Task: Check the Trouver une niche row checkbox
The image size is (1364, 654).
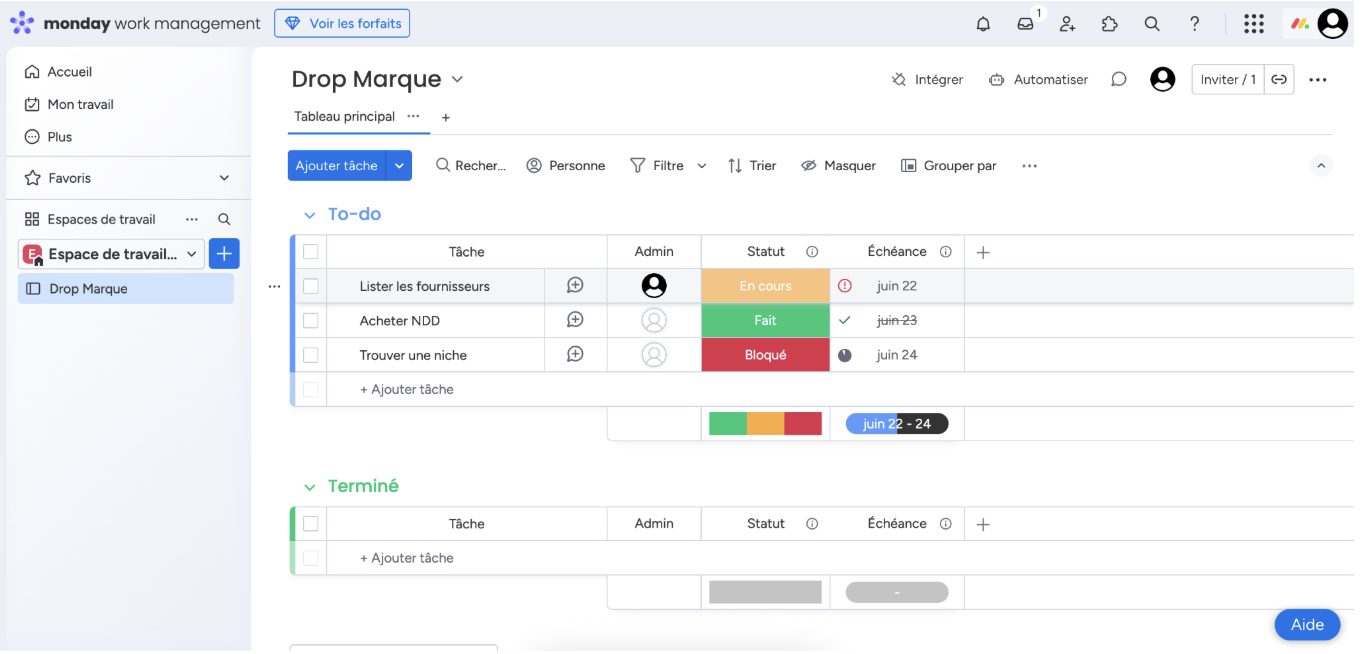Action: point(311,355)
